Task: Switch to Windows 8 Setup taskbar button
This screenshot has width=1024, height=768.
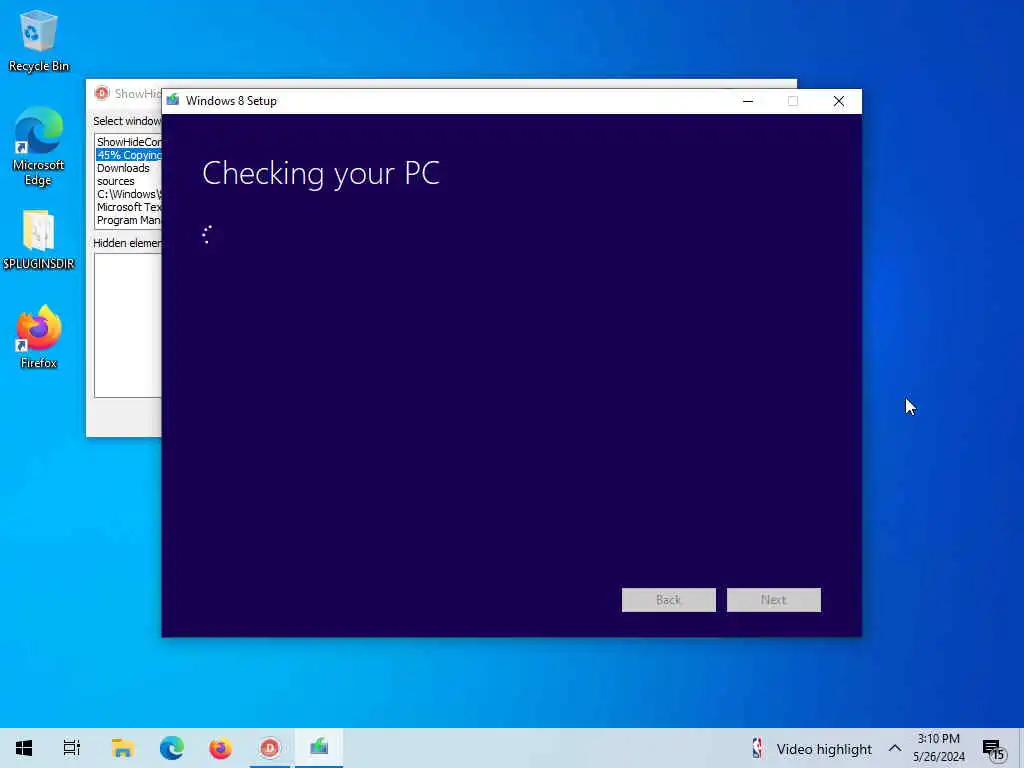Action: point(319,748)
